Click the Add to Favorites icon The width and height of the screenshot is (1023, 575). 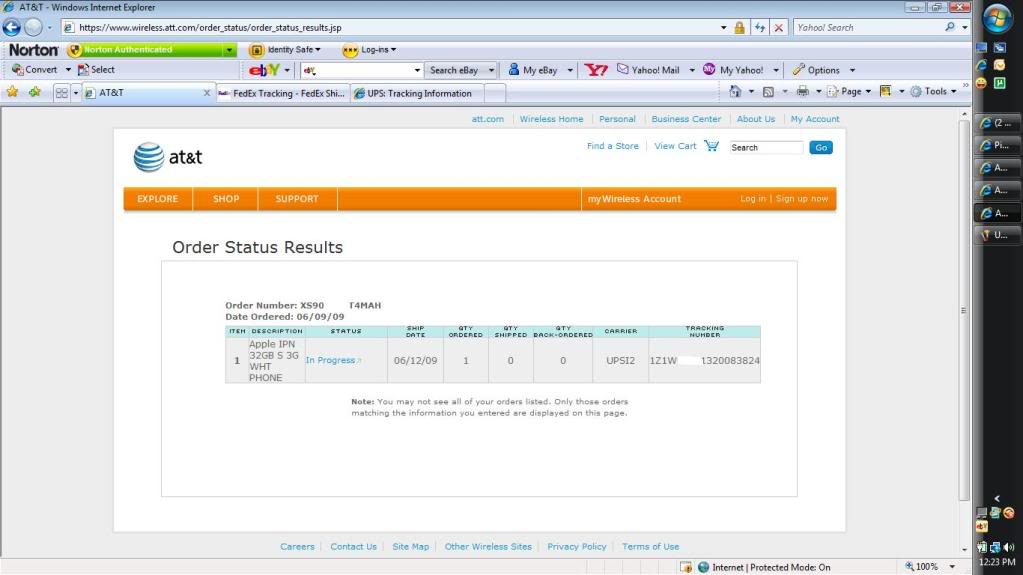click(x=35, y=92)
